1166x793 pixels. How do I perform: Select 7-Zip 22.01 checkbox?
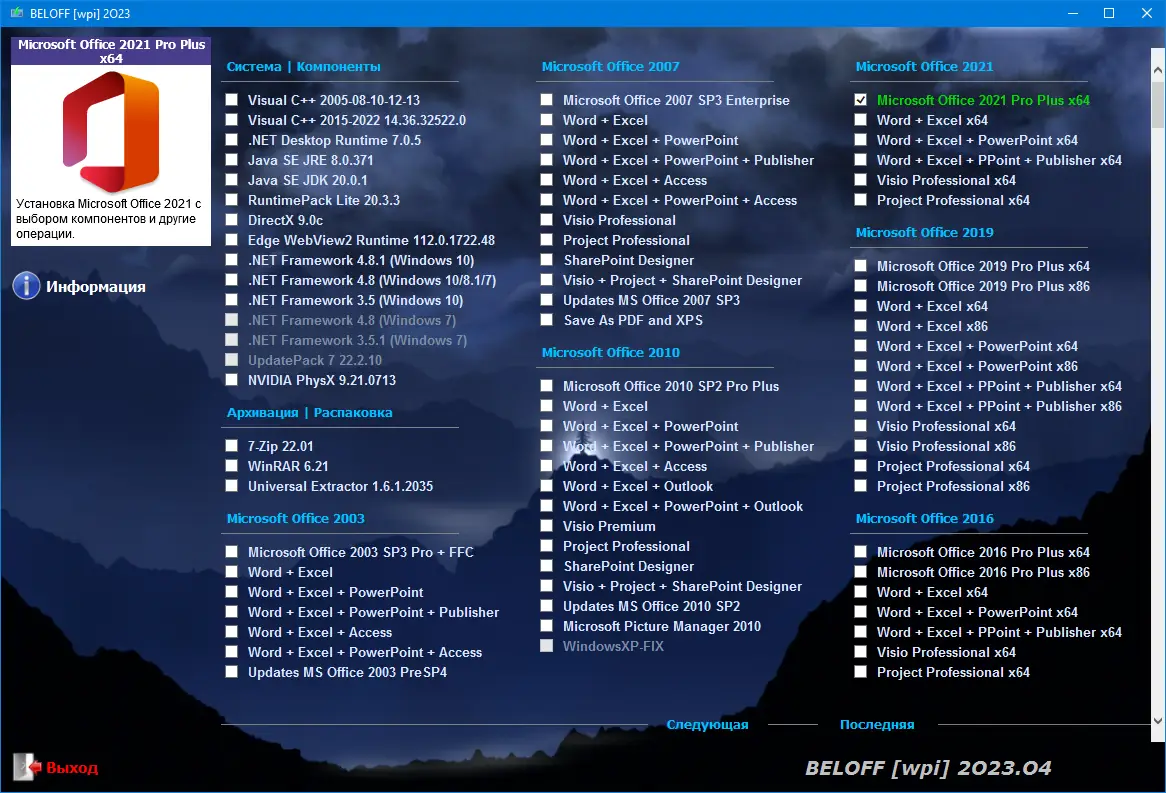pyautogui.click(x=232, y=446)
